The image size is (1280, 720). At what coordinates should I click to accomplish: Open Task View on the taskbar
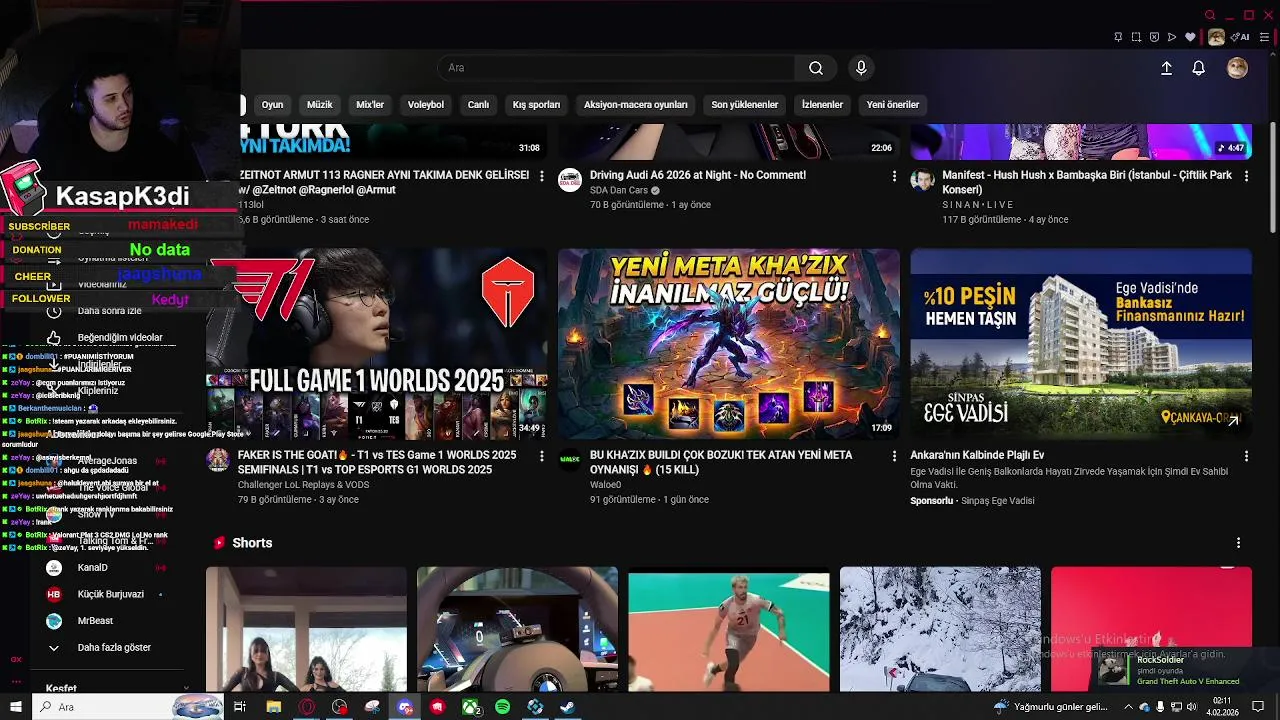240,707
